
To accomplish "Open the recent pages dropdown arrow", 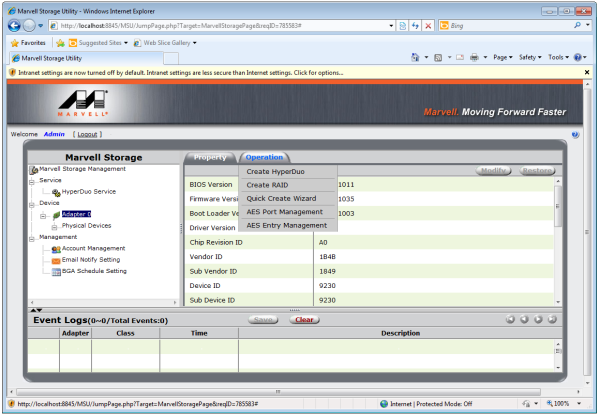I will [41, 26].
